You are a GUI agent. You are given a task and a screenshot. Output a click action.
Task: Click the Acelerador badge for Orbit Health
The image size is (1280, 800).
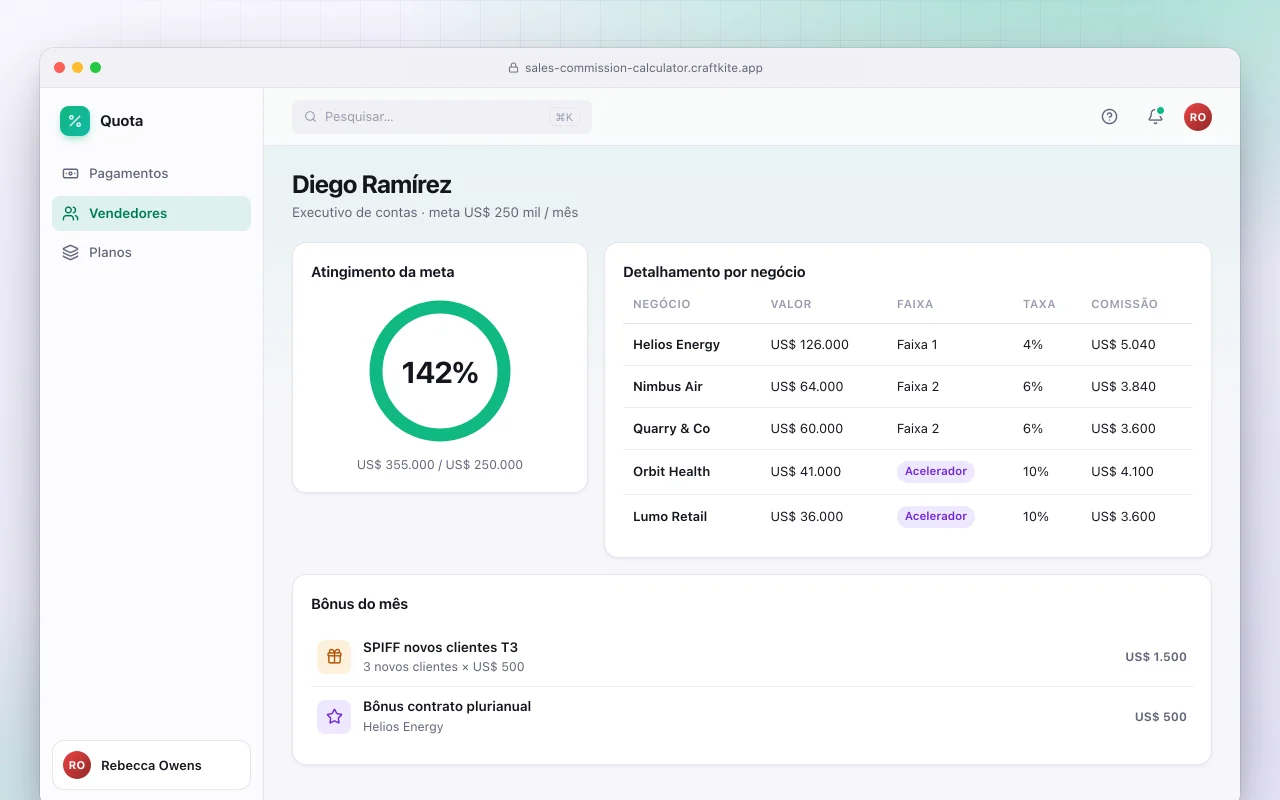936,471
